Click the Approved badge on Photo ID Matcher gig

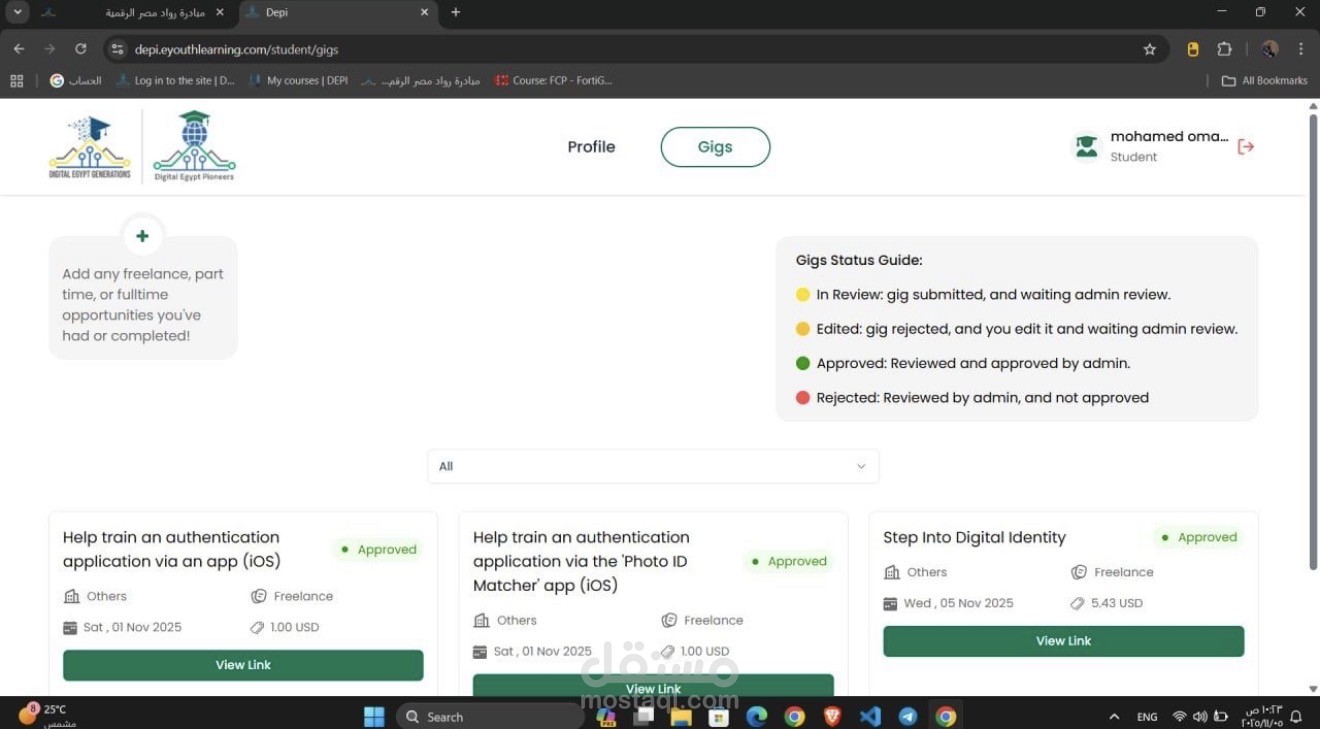pos(788,561)
